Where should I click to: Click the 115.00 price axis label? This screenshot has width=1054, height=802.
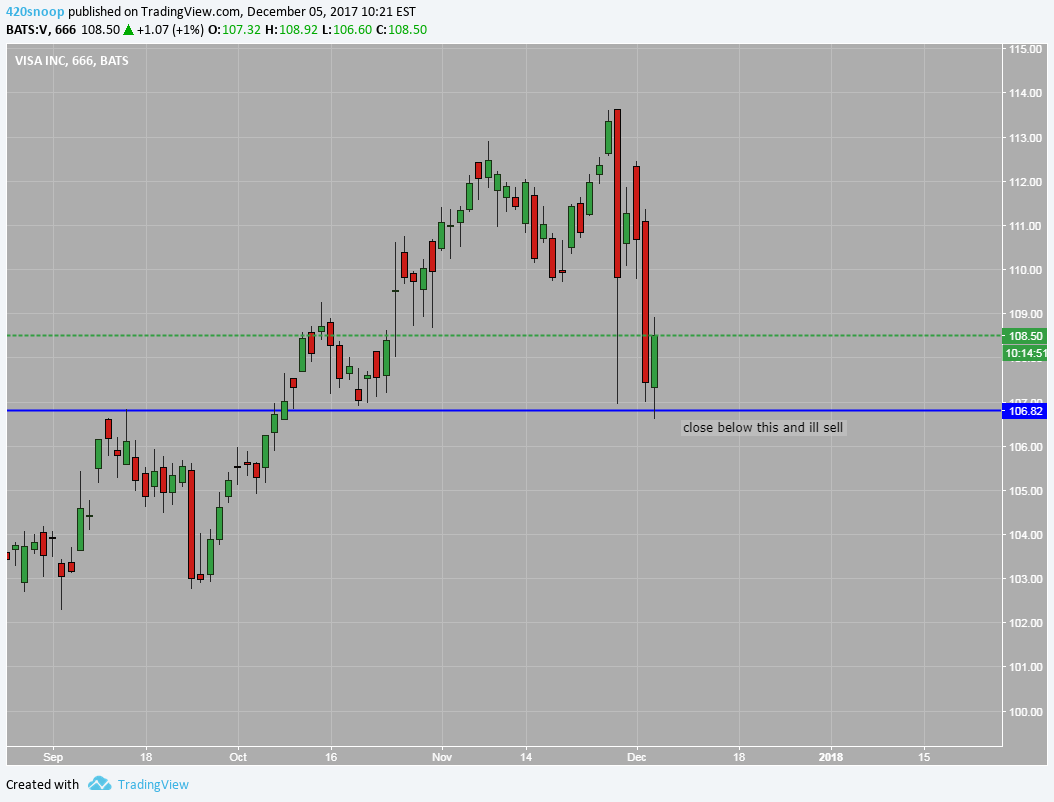1026,49
